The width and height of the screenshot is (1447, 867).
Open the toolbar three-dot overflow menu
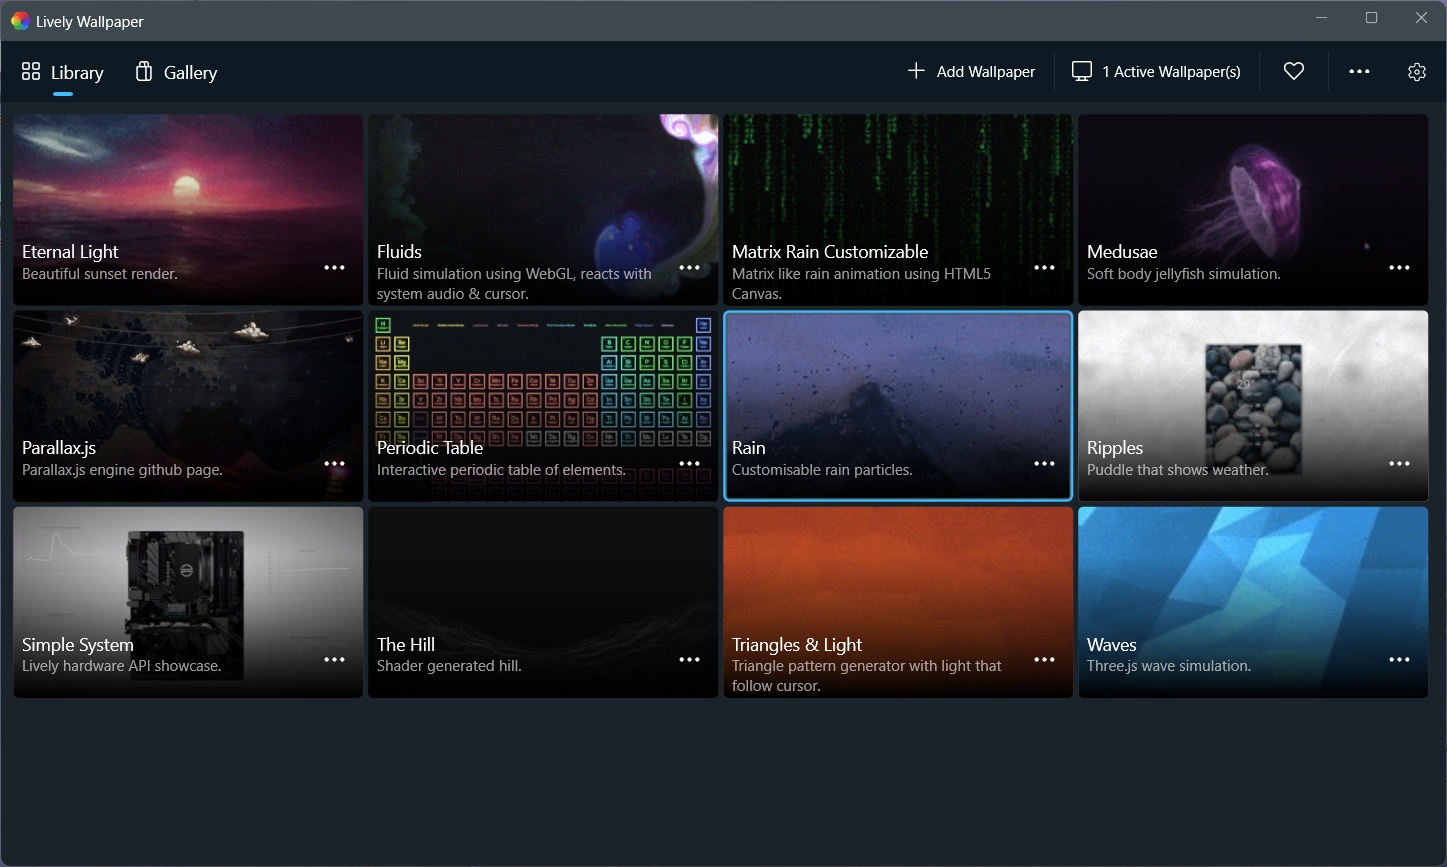[x=1358, y=72]
